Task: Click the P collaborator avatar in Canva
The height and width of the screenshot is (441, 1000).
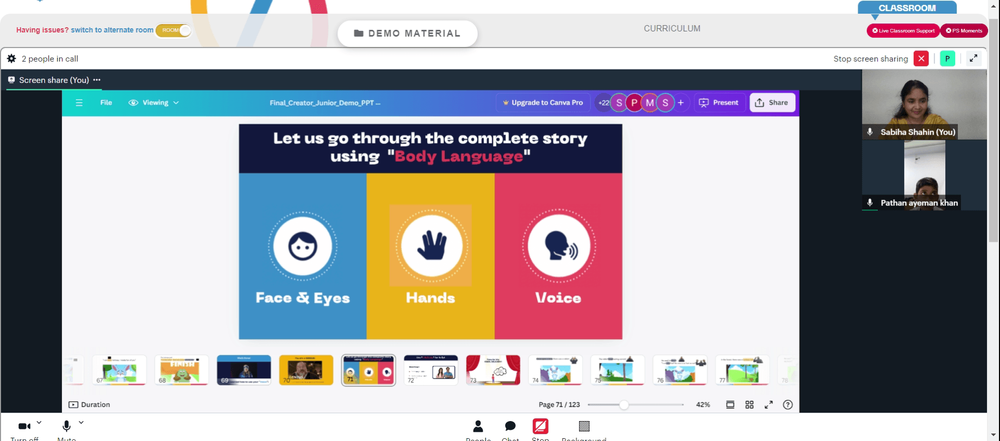Action: (x=634, y=103)
